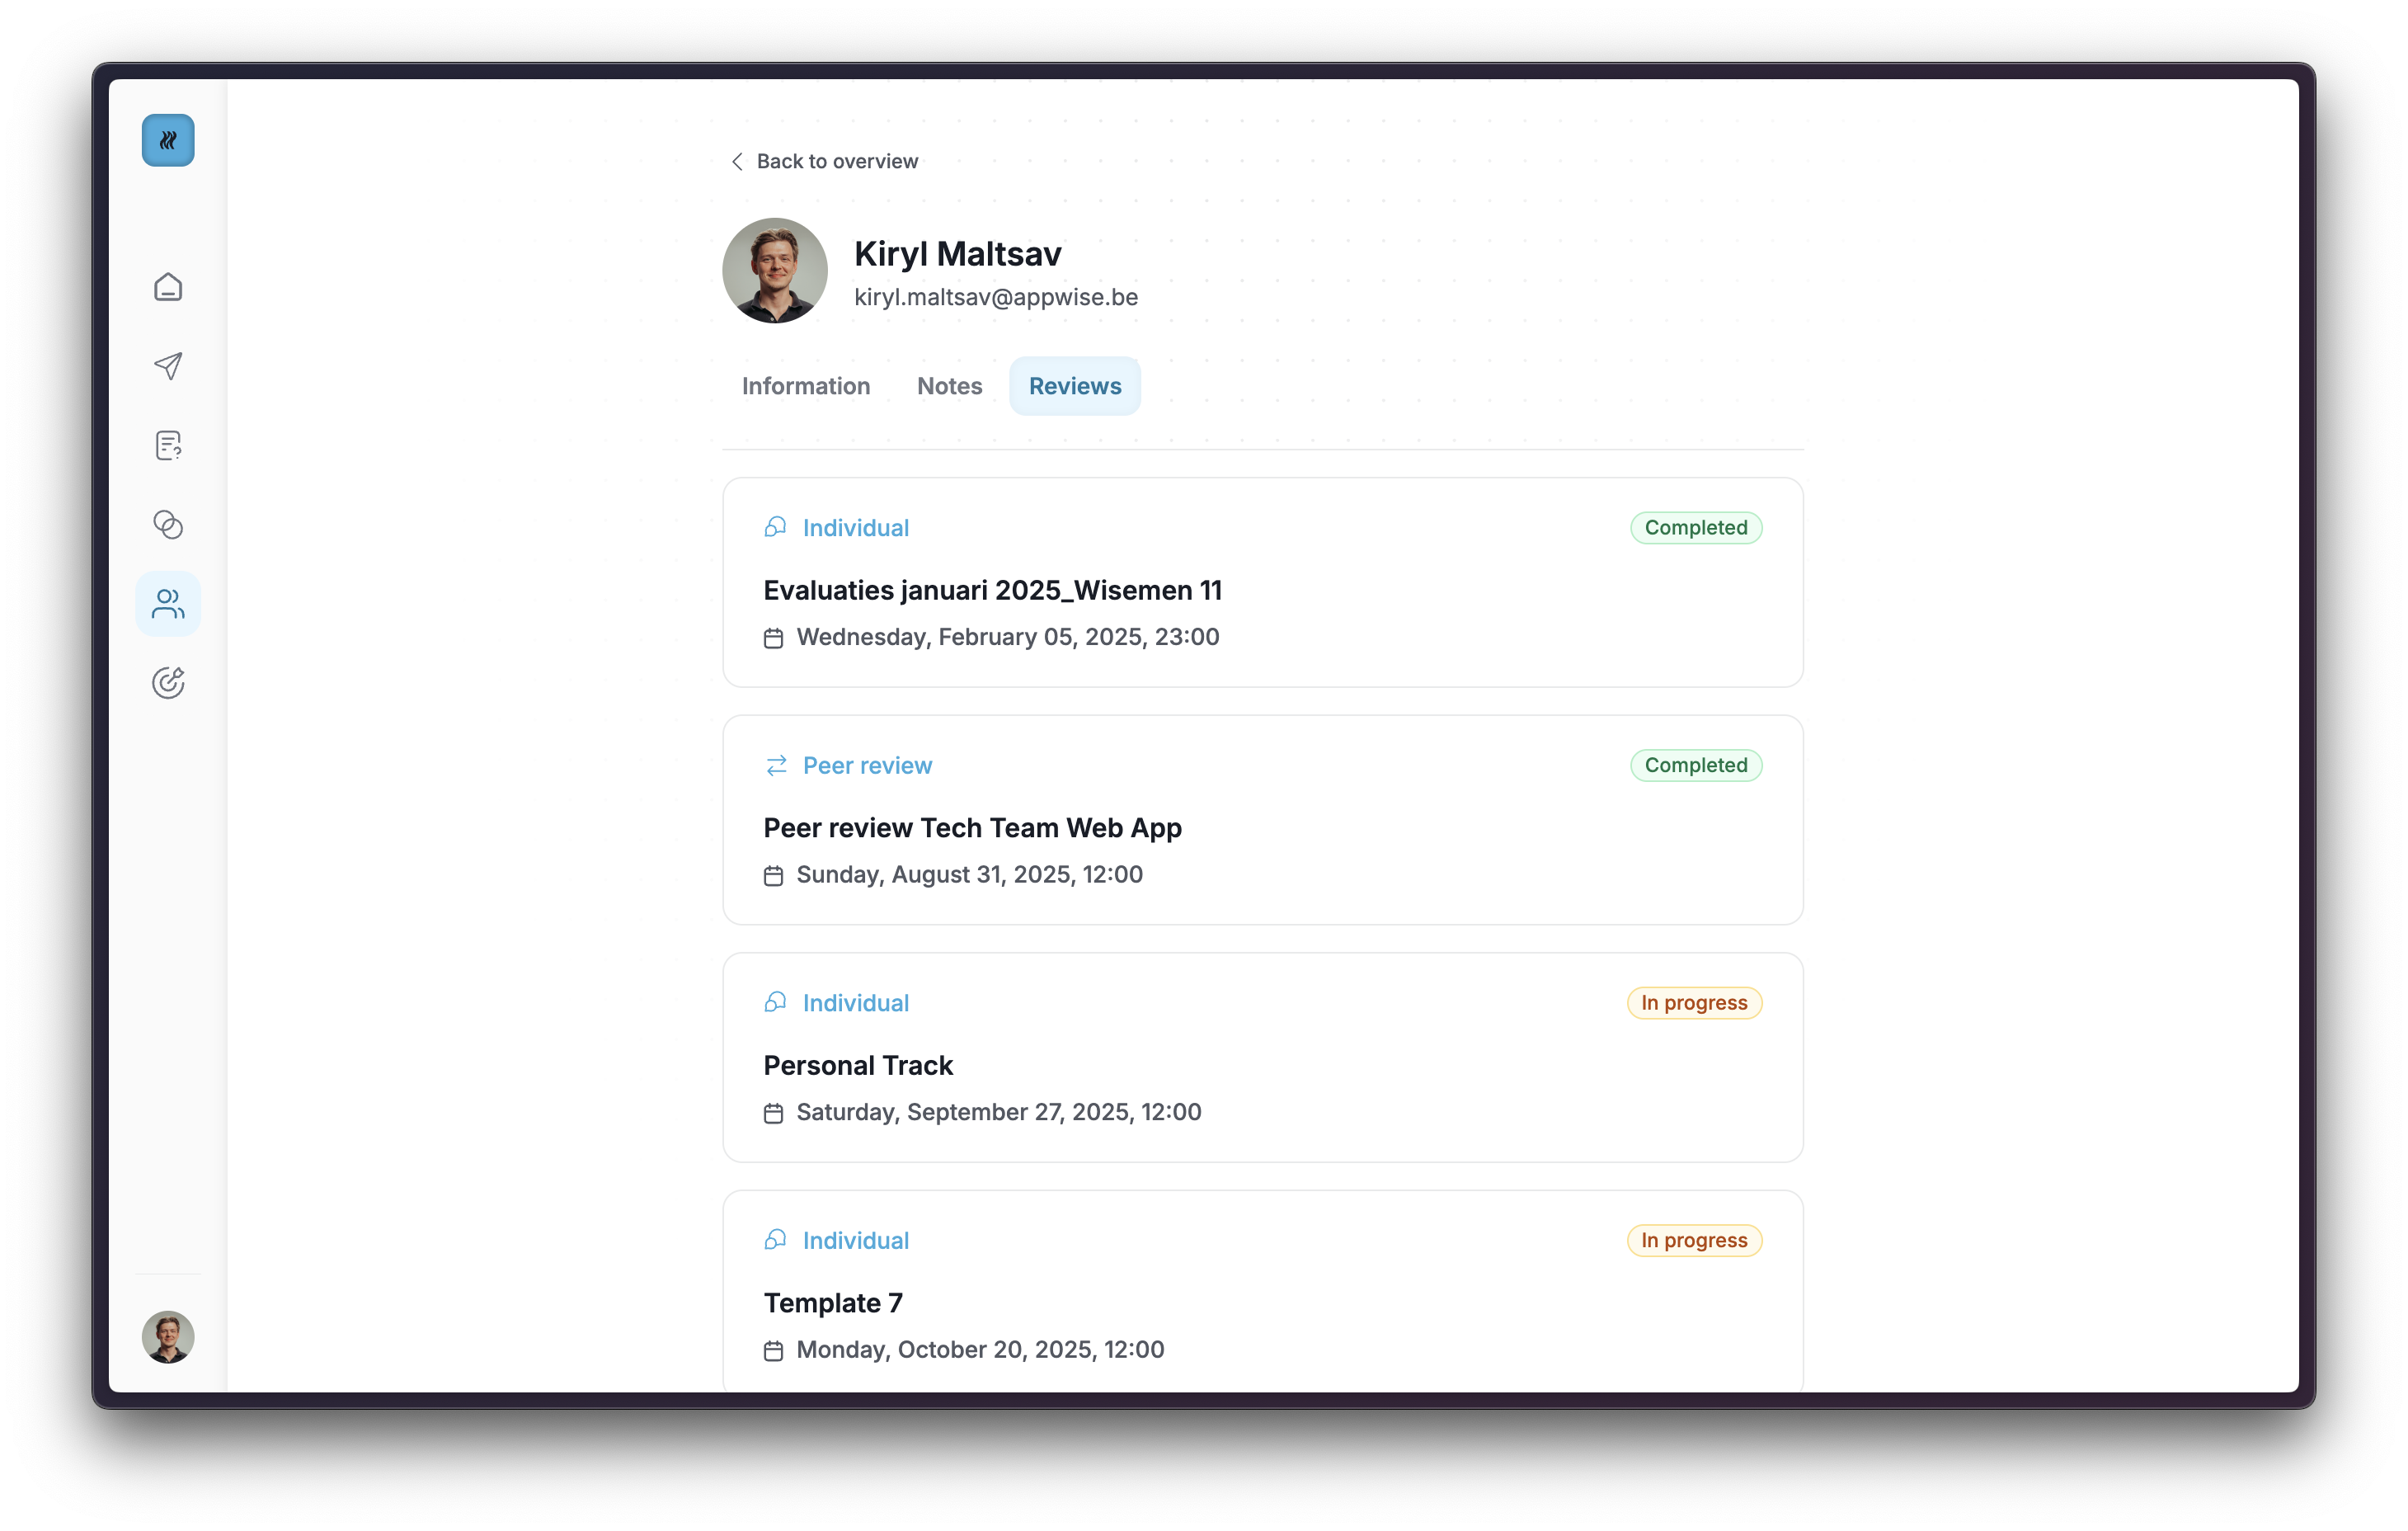Open the Template 7 review card
This screenshot has width=2408, height=1531.
point(833,1303)
